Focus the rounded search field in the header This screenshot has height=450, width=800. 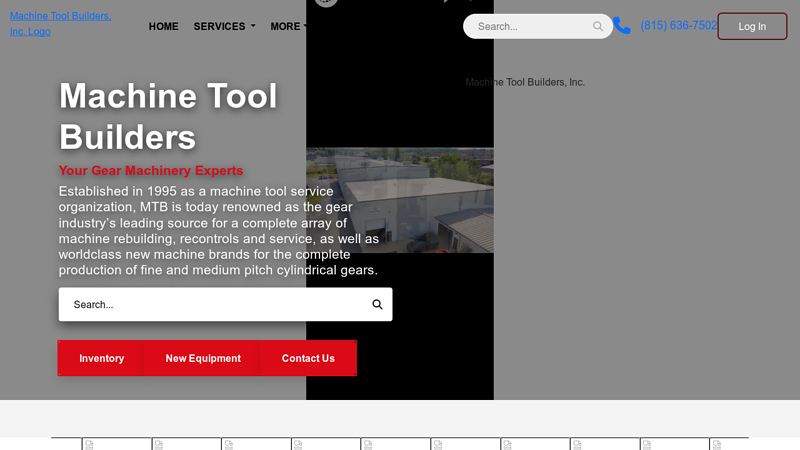coord(530,27)
